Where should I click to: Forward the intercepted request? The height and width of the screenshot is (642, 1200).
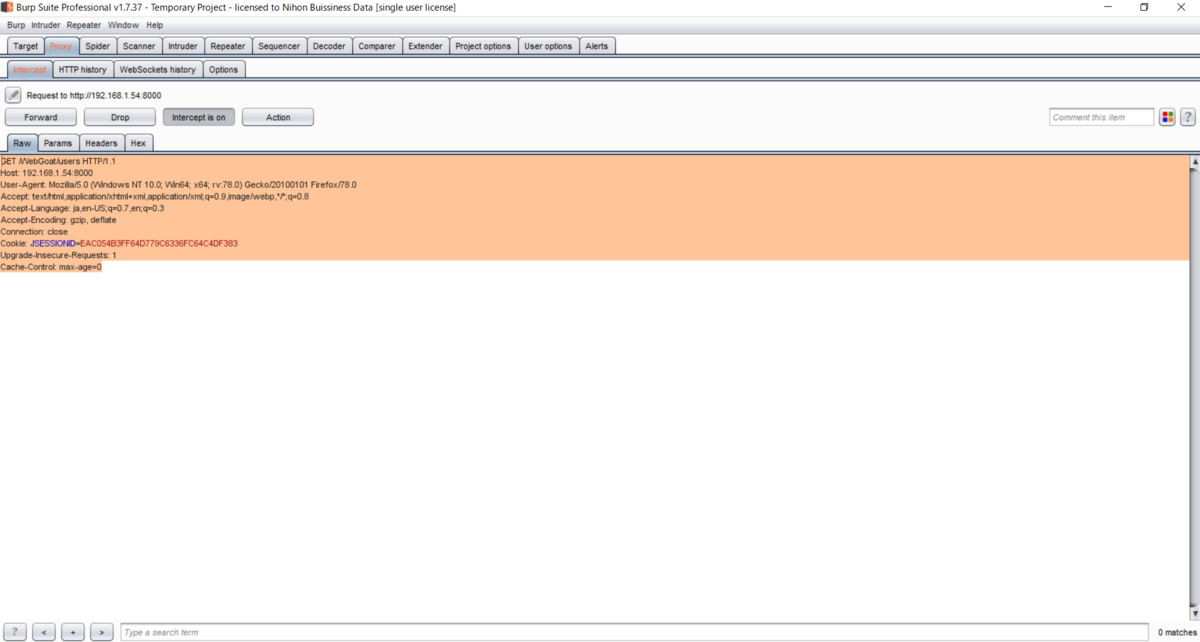pyautogui.click(x=41, y=117)
